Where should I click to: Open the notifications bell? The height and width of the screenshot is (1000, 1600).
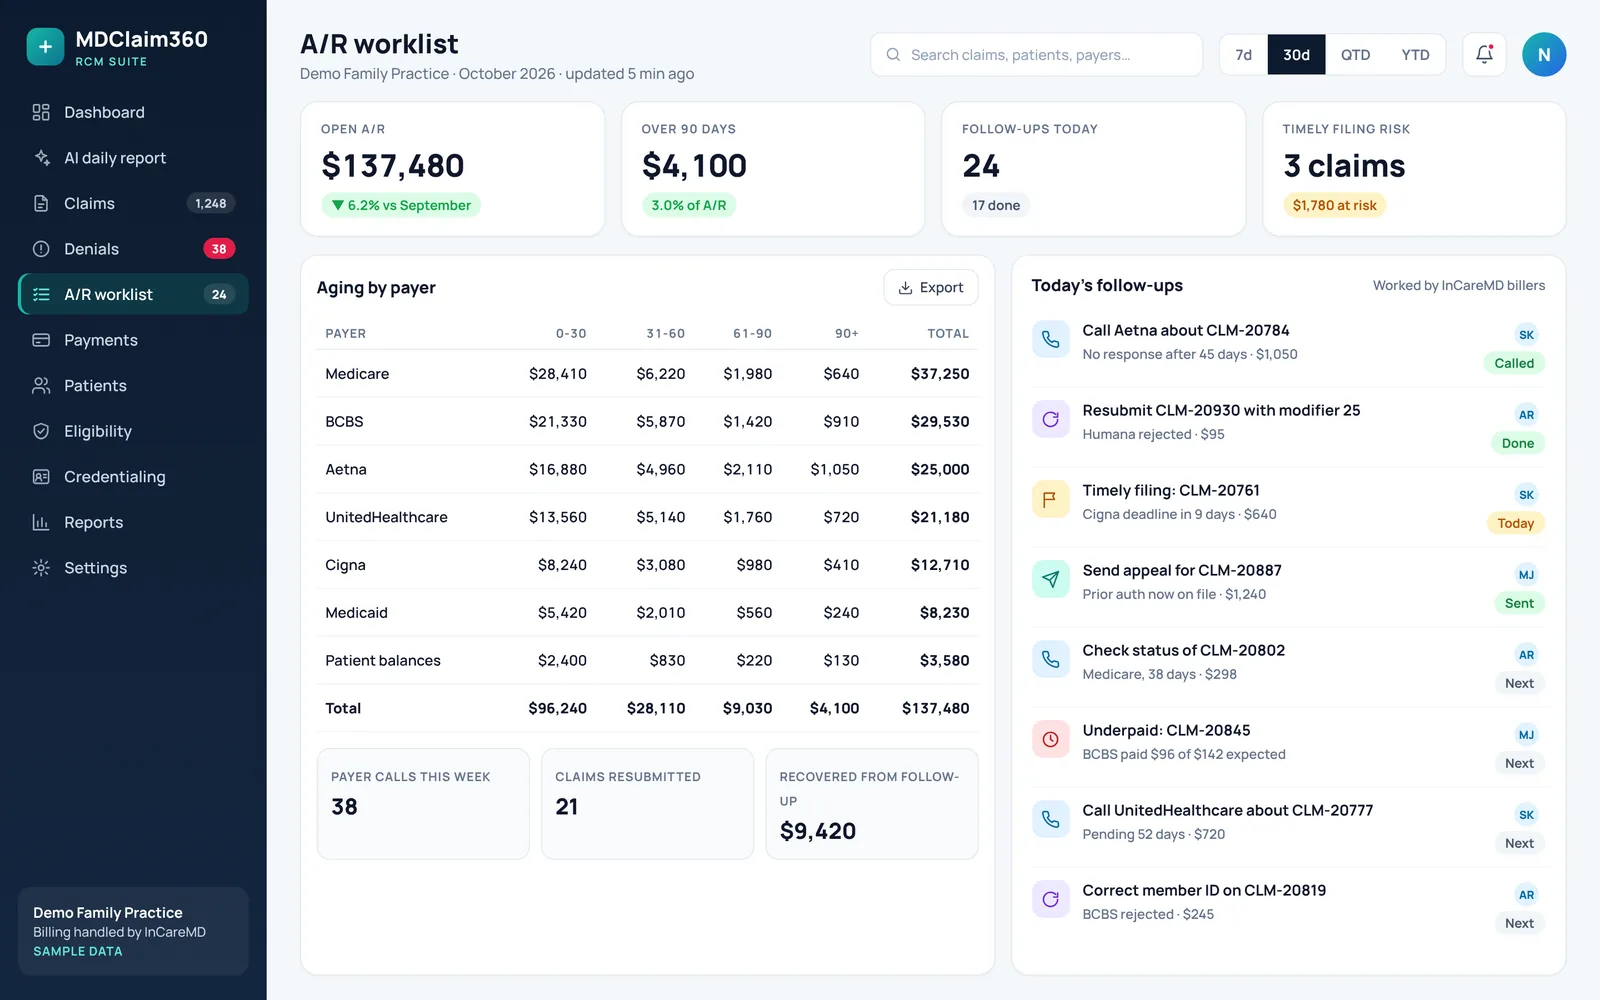pyautogui.click(x=1484, y=55)
